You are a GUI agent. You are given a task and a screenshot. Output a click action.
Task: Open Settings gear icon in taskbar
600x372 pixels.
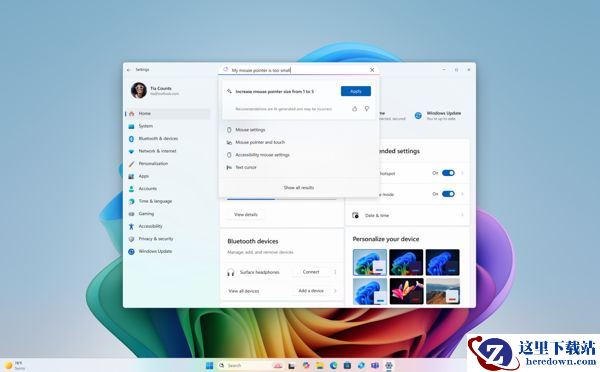click(389, 365)
